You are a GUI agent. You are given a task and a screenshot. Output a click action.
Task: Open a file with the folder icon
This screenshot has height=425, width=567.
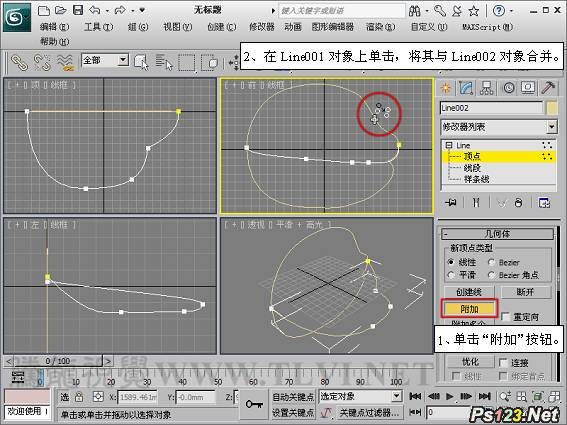(61, 10)
